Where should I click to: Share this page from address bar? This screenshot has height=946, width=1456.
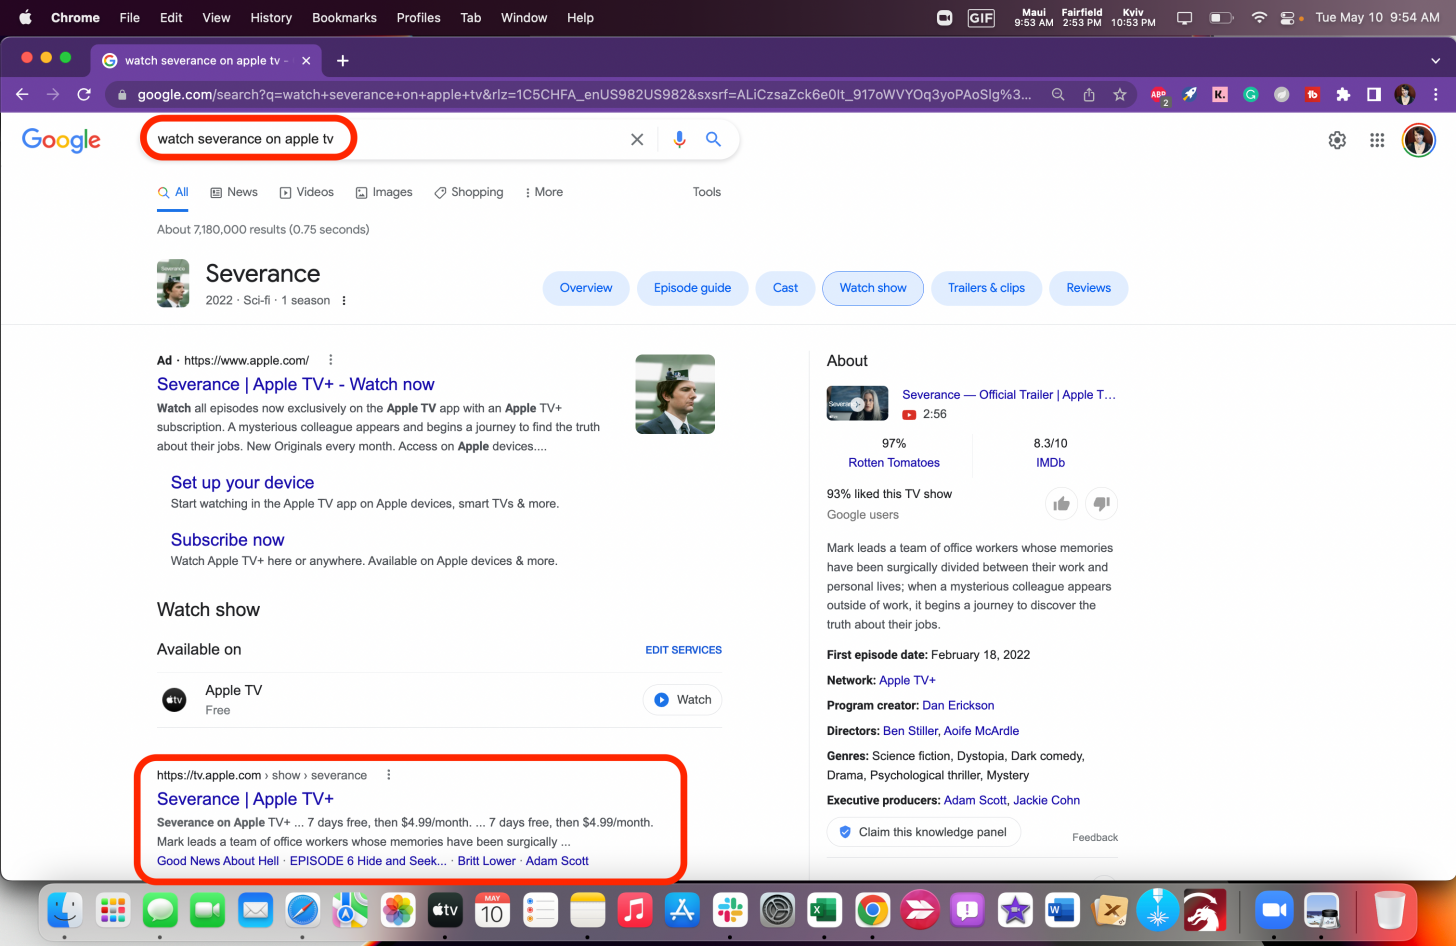[x=1089, y=94]
